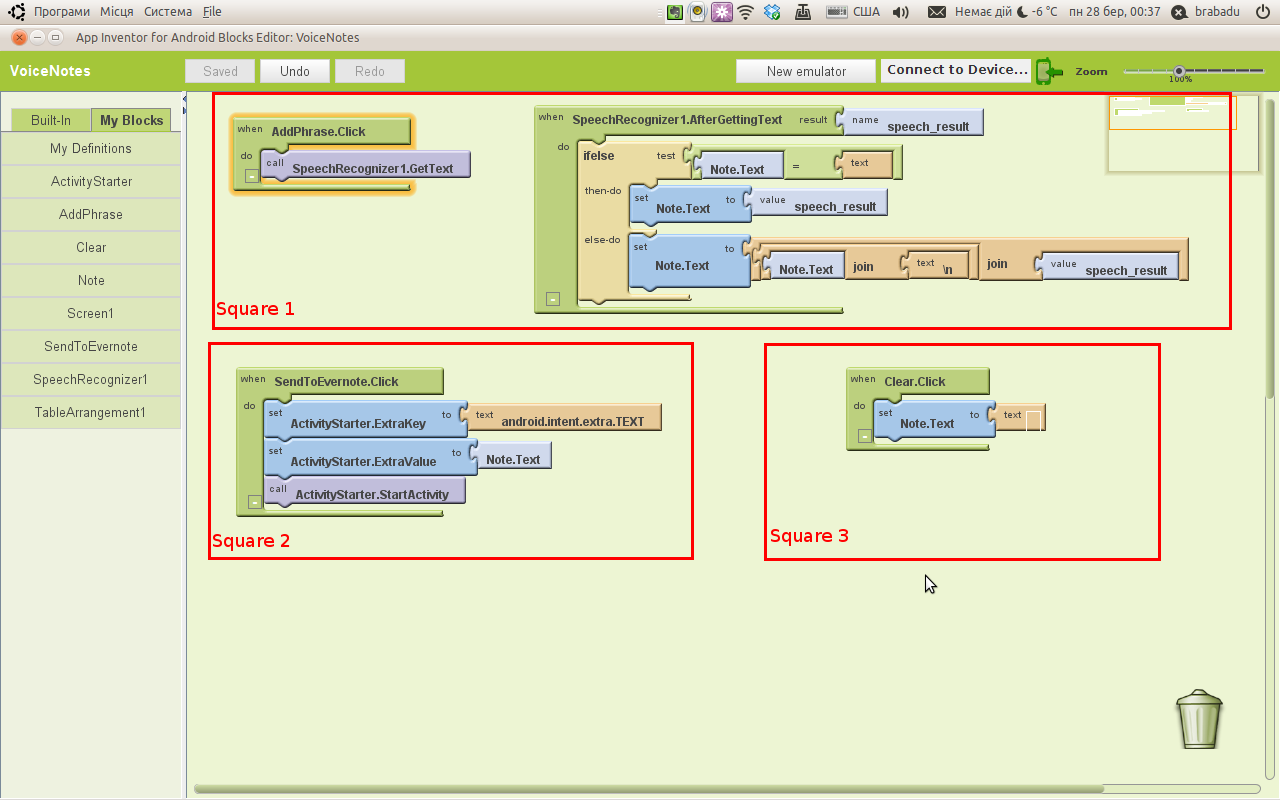
Task: Open the Connect to Device dropdown
Action: click(x=956, y=70)
